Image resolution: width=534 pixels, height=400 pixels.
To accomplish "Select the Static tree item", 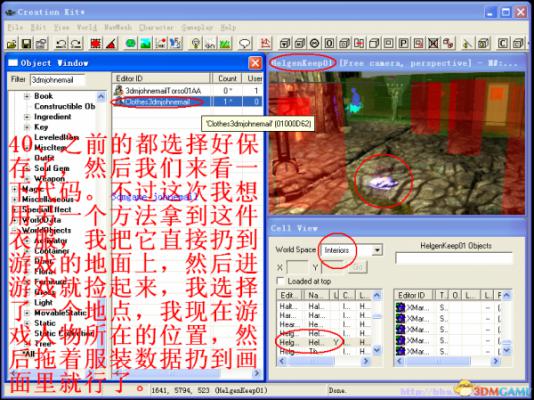I will pyautogui.click(x=45, y=323).
